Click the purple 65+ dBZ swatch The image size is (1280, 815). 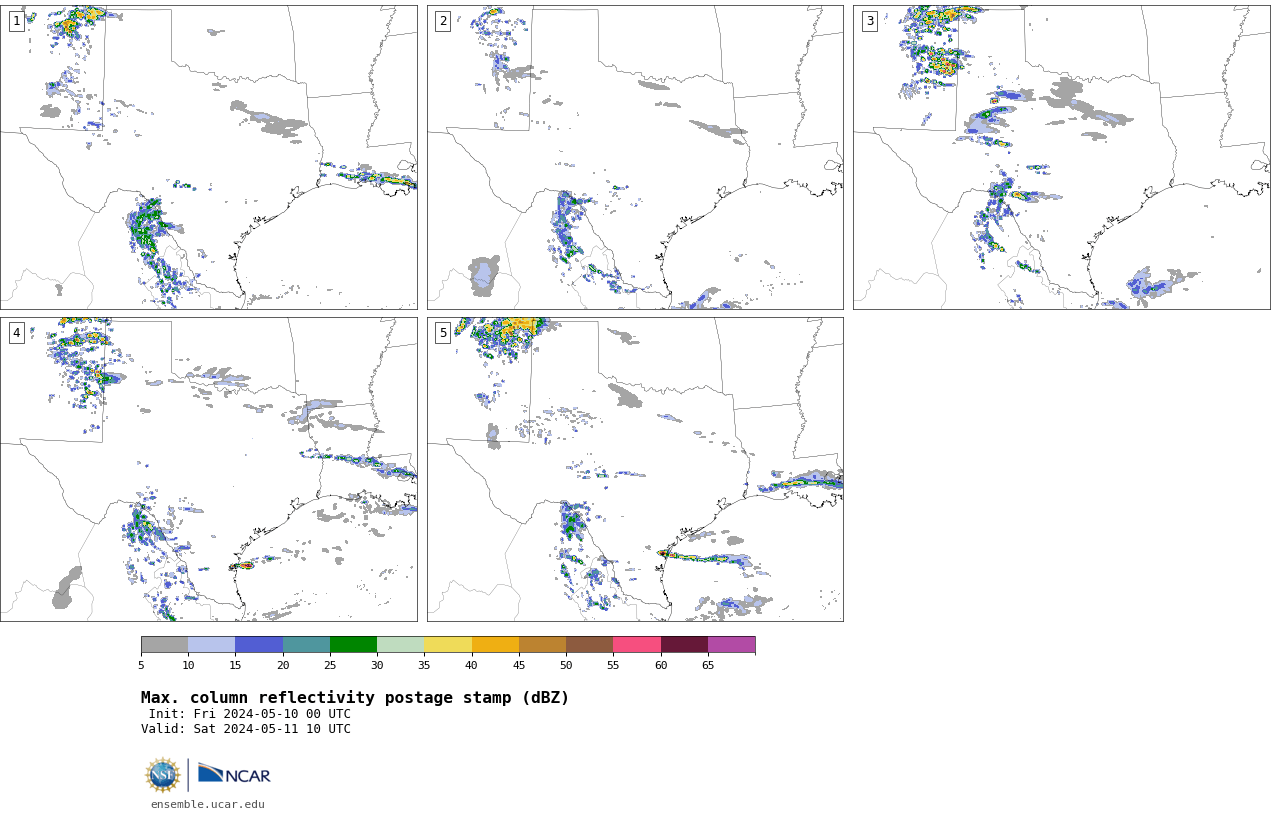pos(731,644)
